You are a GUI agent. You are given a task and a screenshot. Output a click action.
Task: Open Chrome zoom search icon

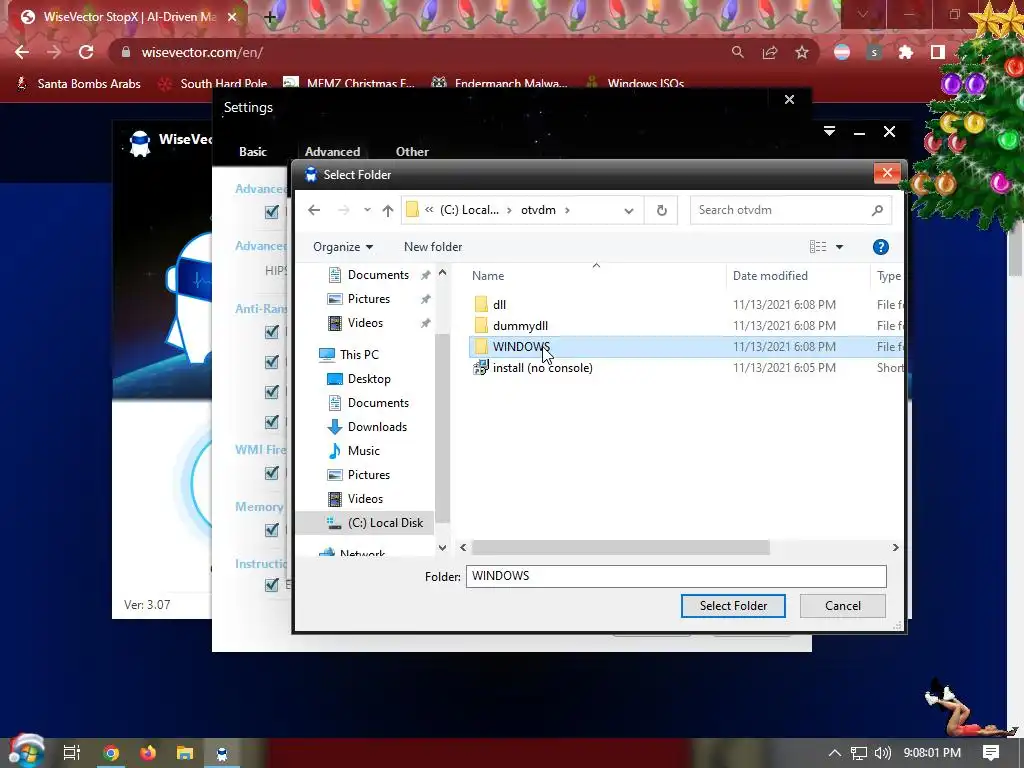(x=738, y=52)
